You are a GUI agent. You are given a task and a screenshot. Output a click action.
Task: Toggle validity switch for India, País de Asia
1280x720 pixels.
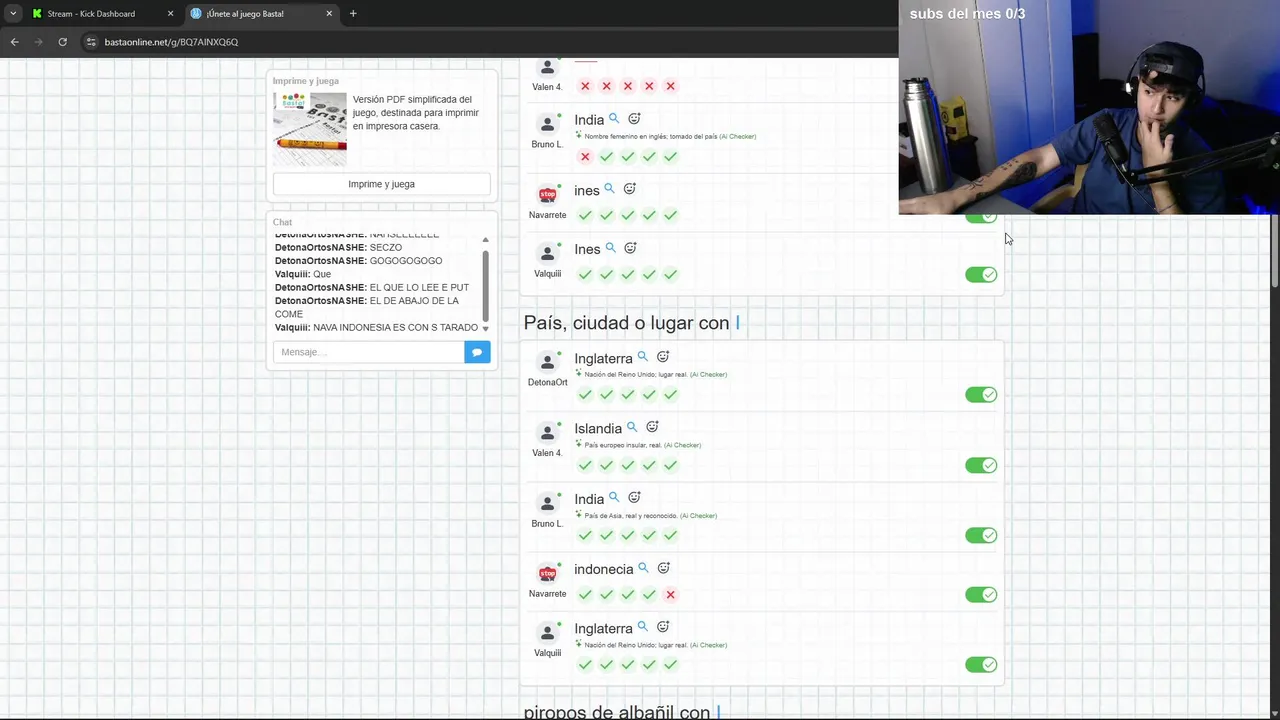pyautogui.click(x=981, y=535)
